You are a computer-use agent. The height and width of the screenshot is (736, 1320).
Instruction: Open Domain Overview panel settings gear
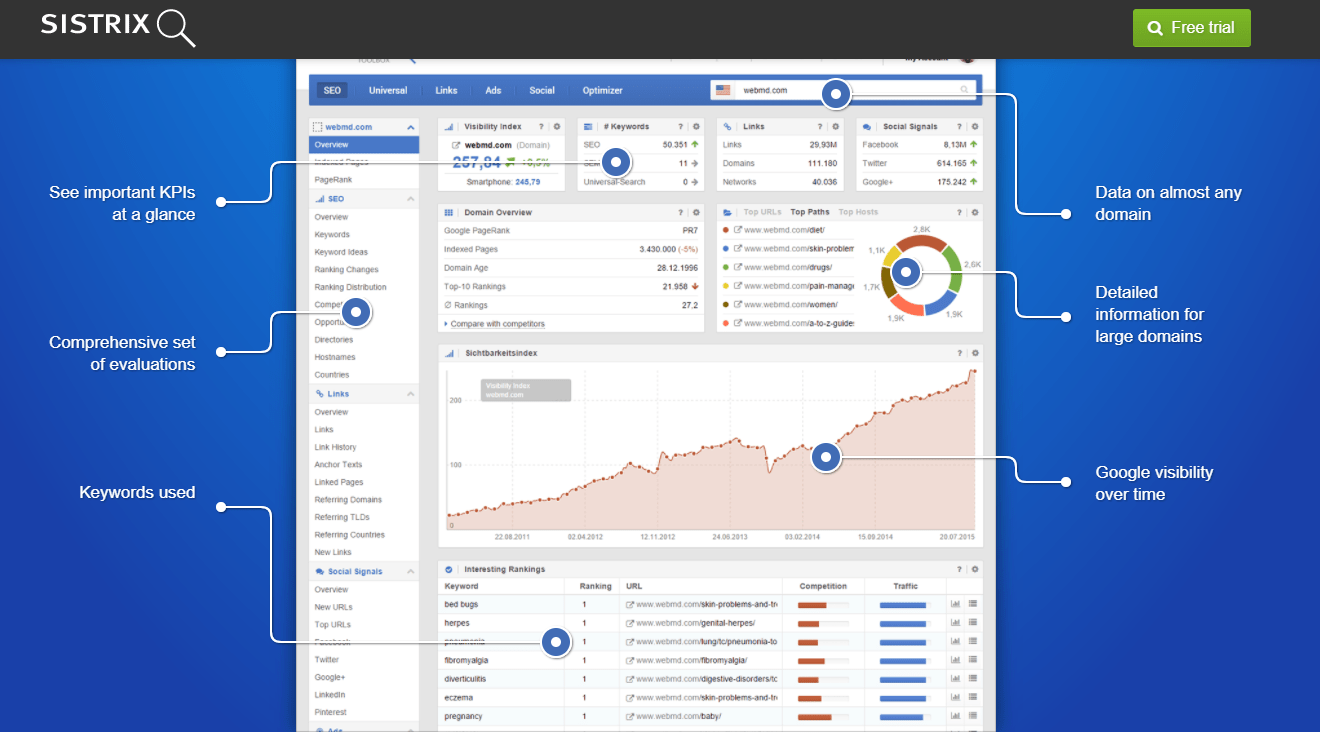click(x=696, y=213)
